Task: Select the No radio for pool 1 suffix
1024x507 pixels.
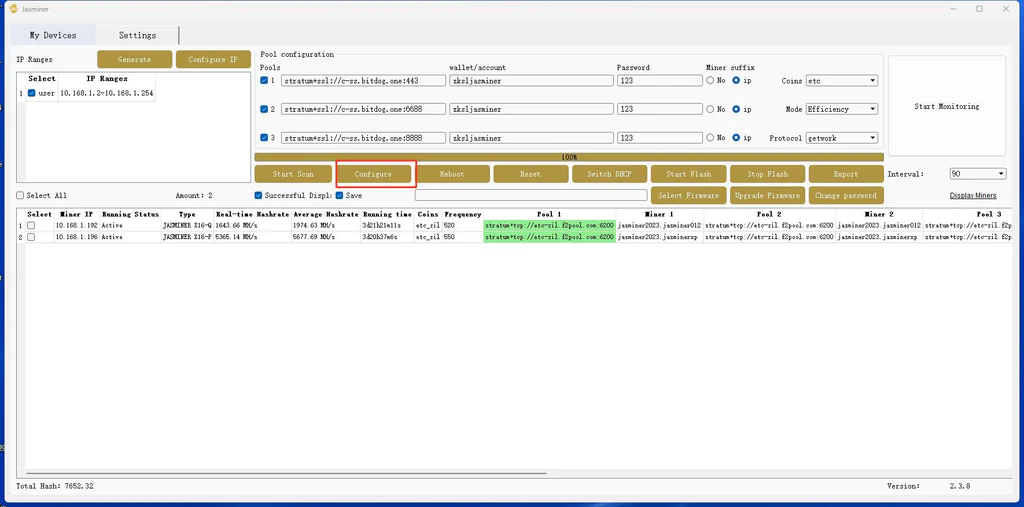Action: point(710,81)
